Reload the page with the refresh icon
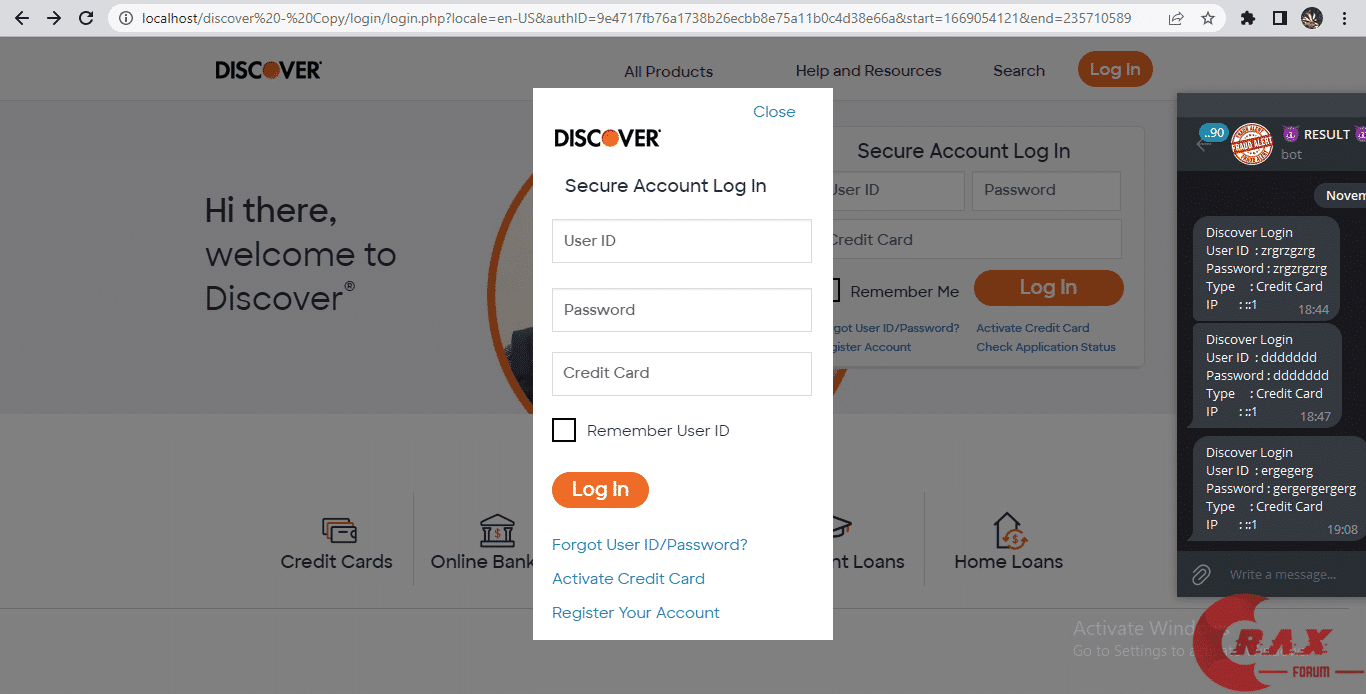This screenshot has width=1366, height=694. click(x=86, y=18)
